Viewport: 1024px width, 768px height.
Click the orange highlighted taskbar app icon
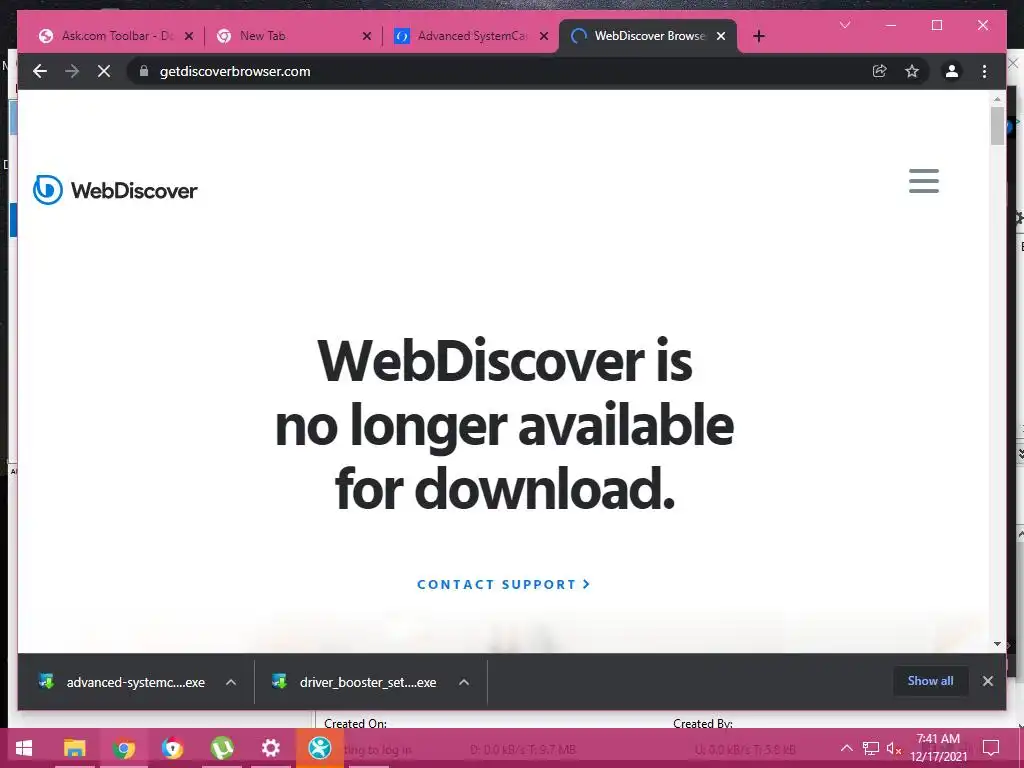319,748
